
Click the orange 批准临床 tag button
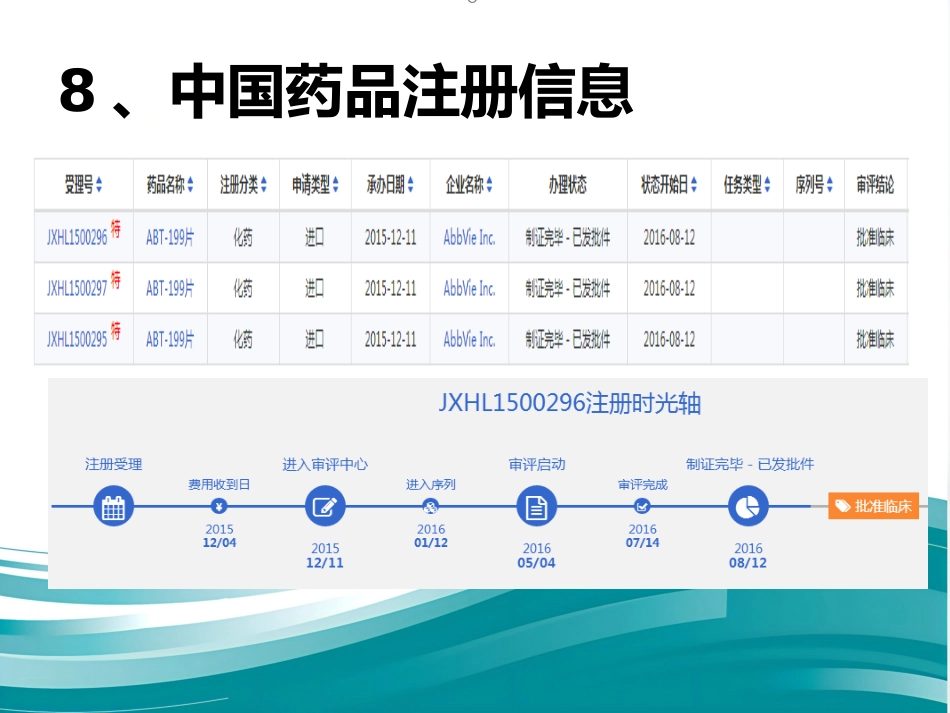click(874, 506)
